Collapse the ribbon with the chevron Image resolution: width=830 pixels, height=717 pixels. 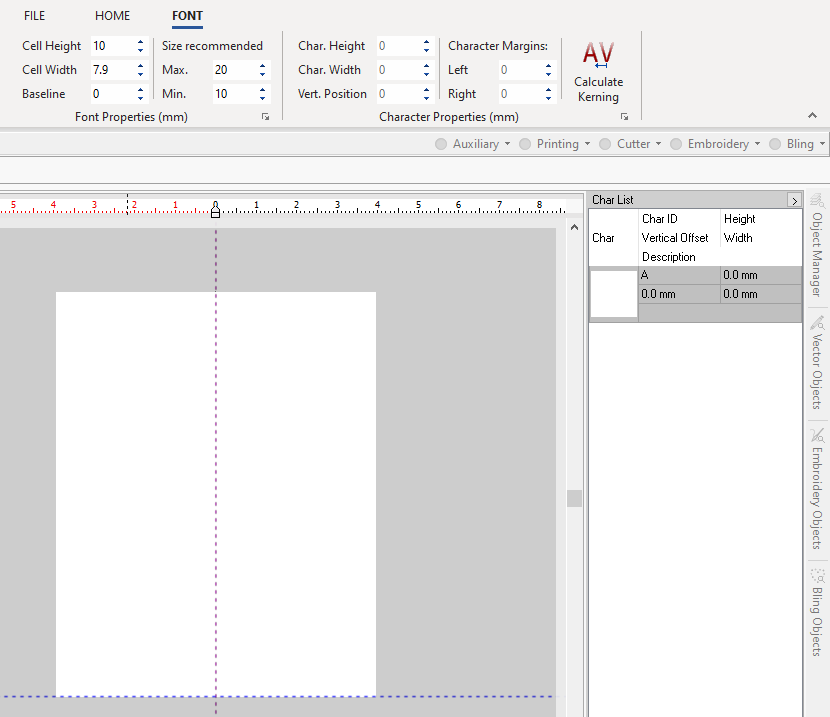click(812, 116)
